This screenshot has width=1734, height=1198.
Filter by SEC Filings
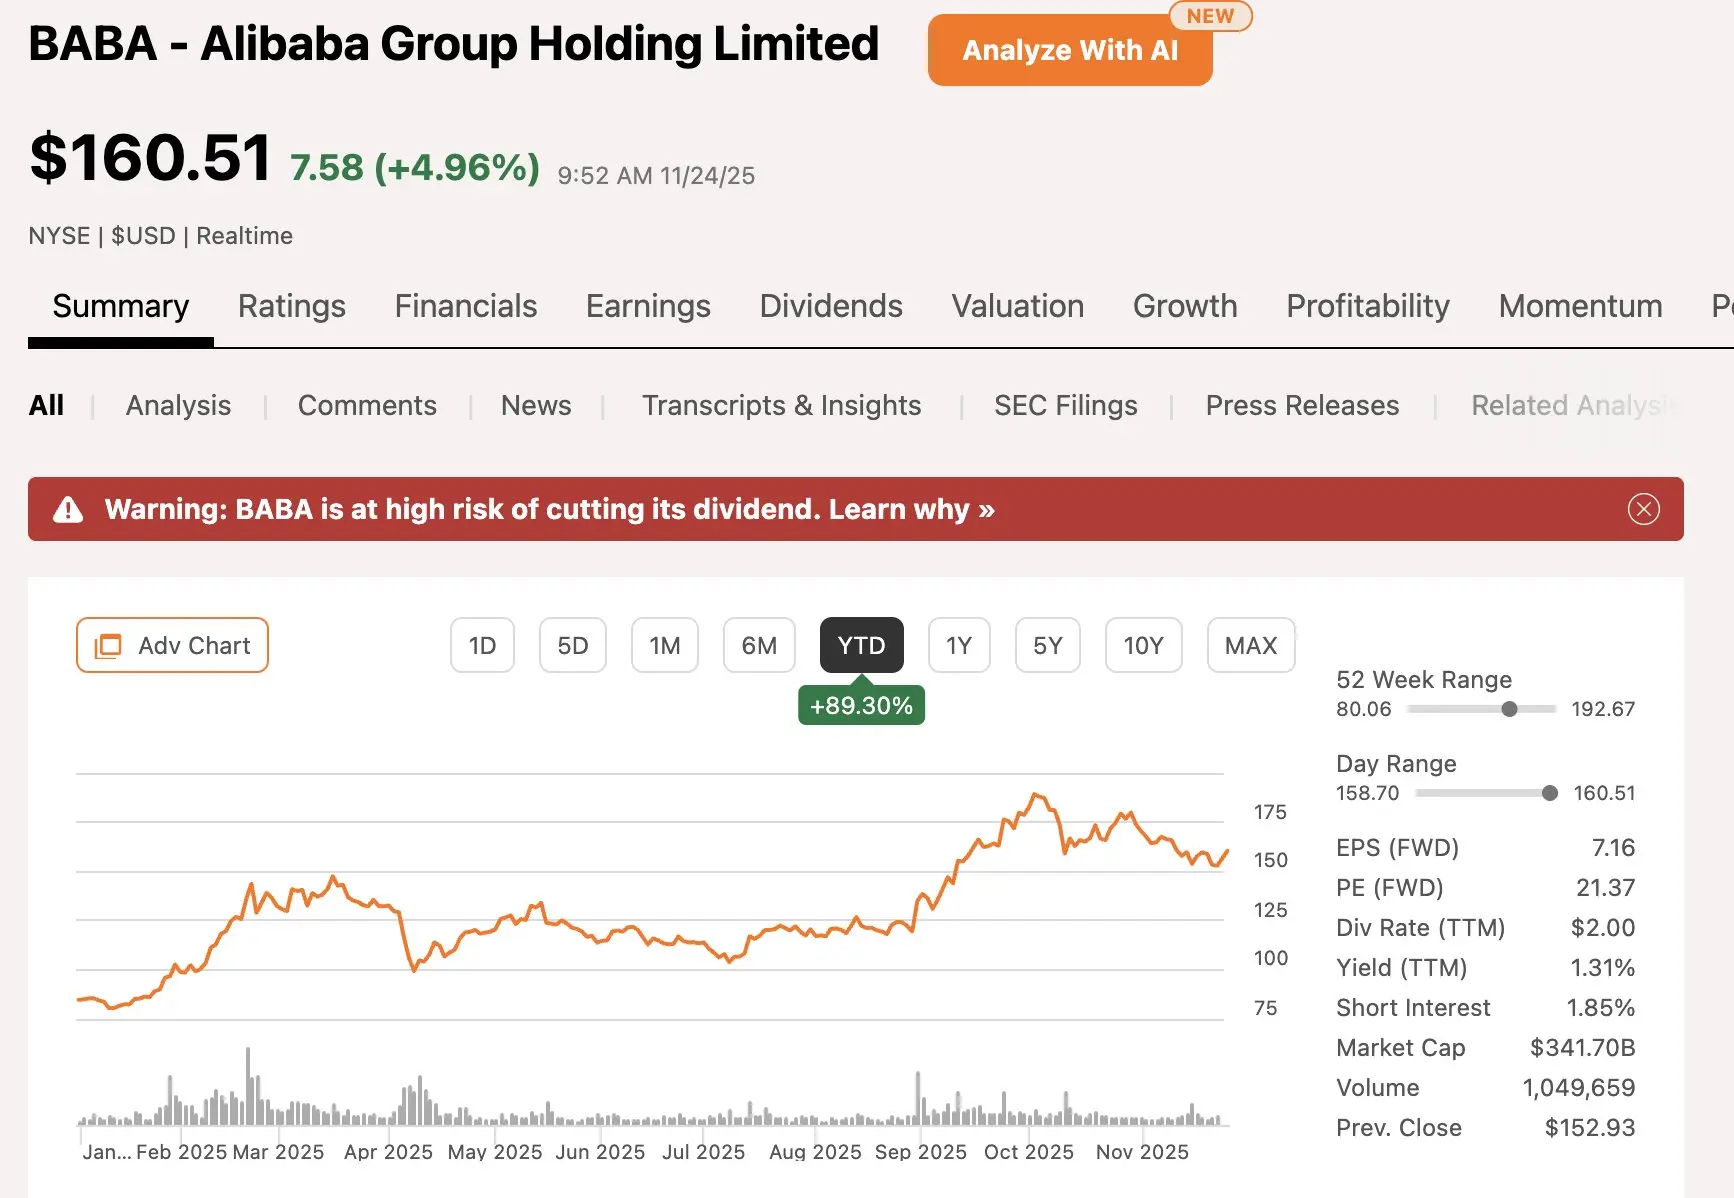[x=1065, y=405]
